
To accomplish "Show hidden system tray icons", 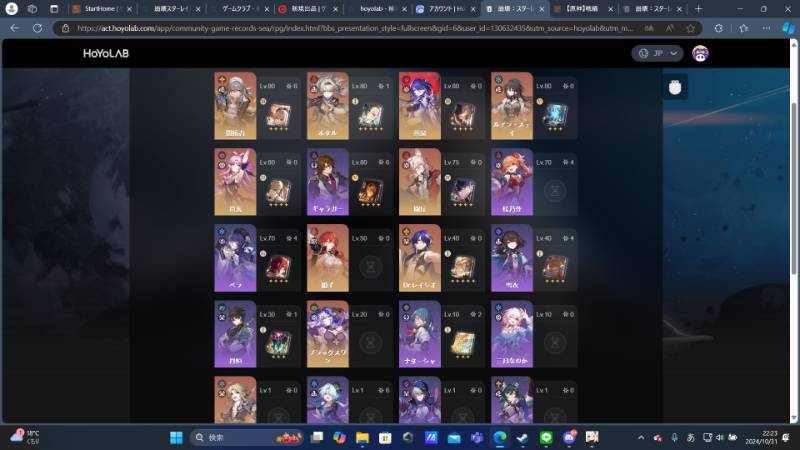I will click(x=641, y=437).
